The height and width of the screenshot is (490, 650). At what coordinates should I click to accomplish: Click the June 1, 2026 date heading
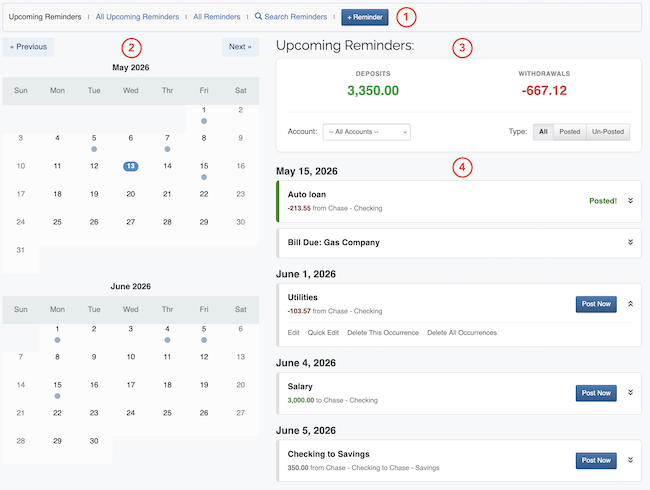click(x=306, y=274)
